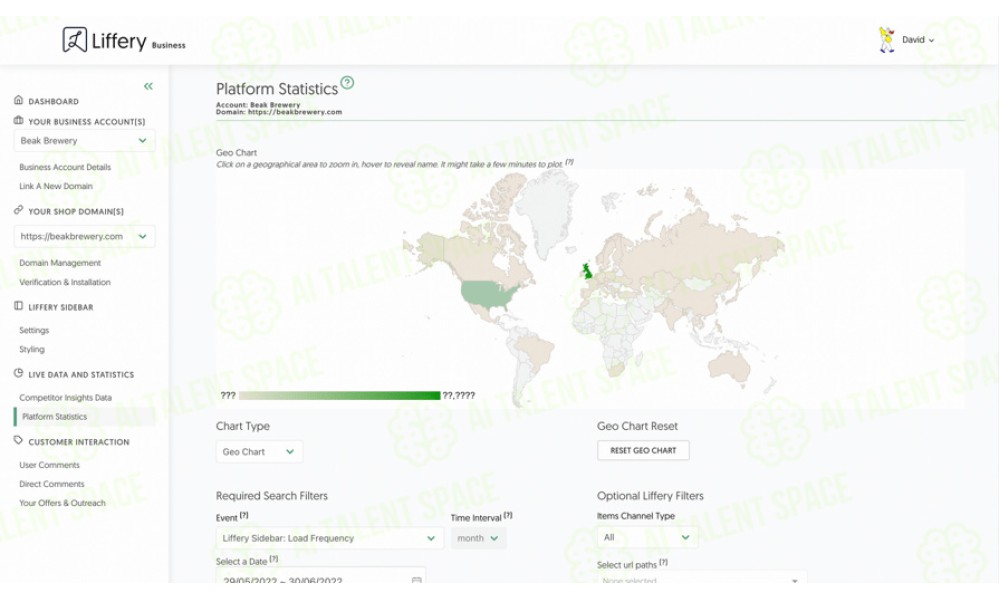Click the Time Interval help tooltip marker
The width and height of the screenshot is (1000, 600).
508,515
